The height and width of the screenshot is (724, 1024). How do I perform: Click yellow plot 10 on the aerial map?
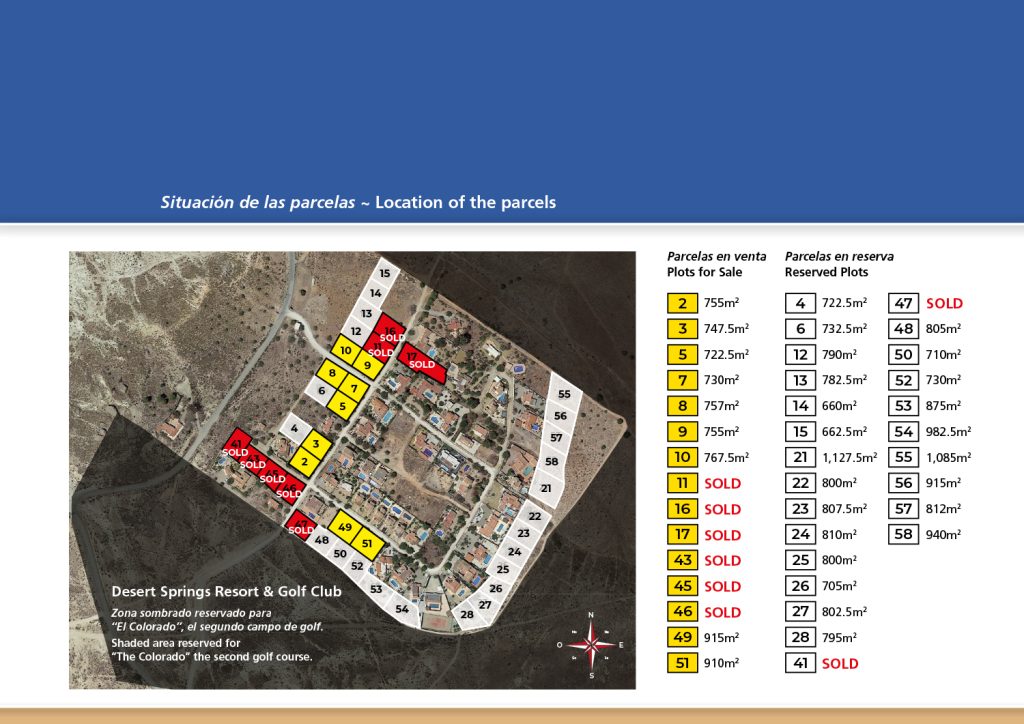[345, 351]
